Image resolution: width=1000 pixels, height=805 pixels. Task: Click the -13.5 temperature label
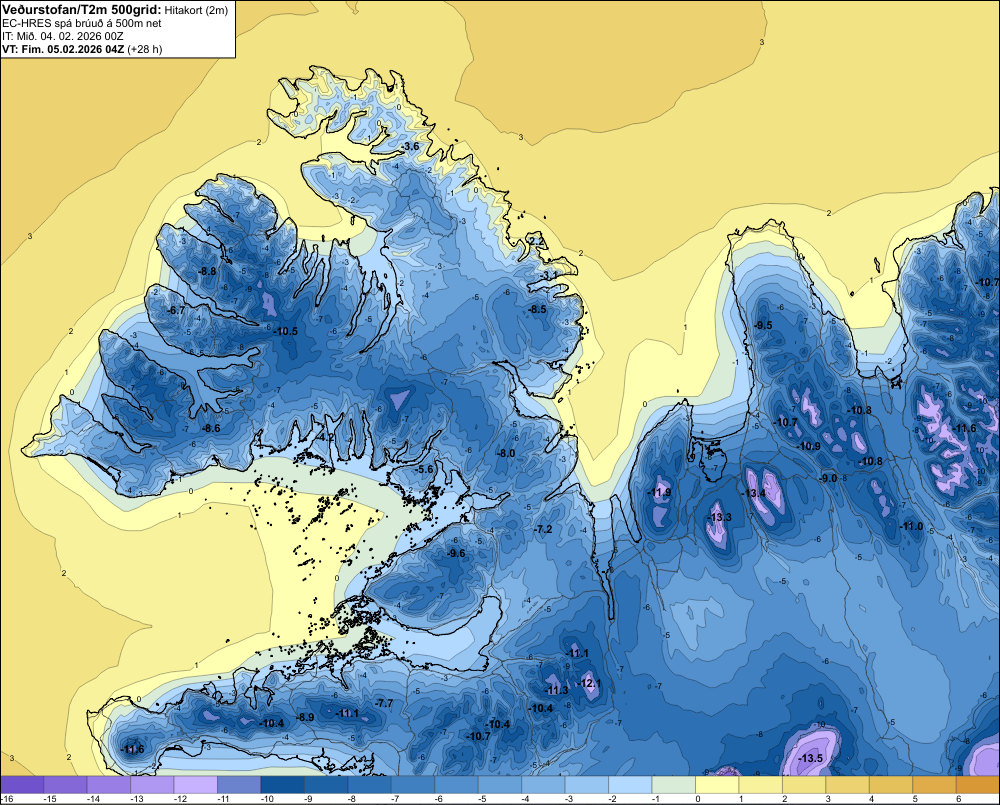coord(811,758)
